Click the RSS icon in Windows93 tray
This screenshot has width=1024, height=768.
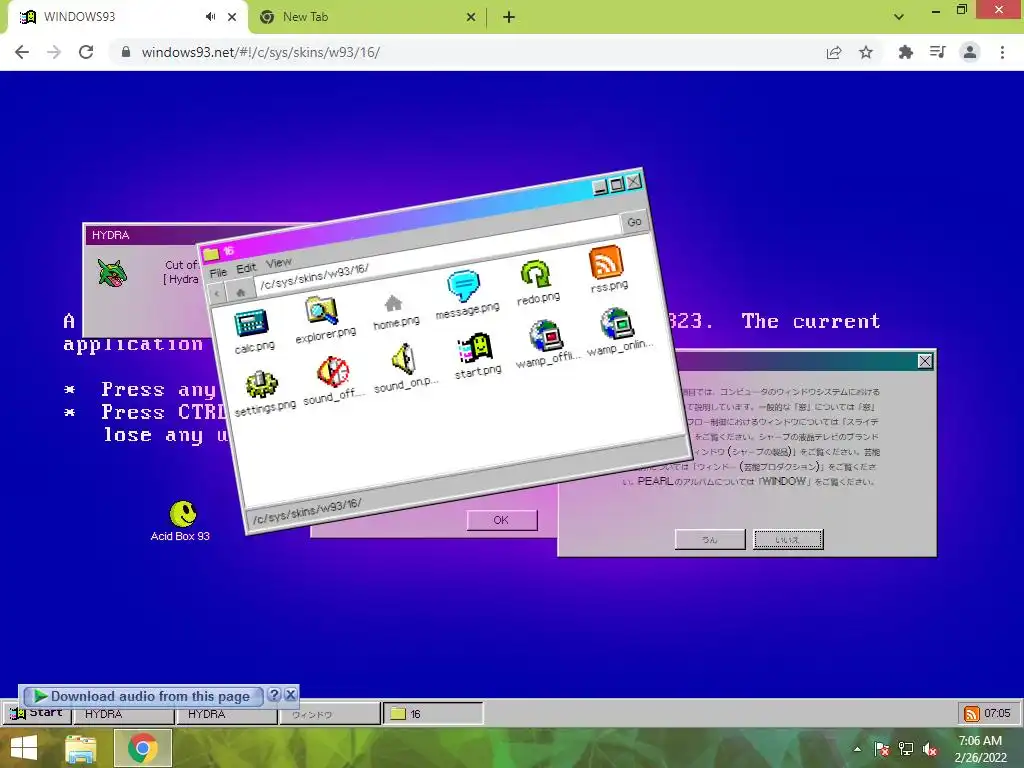click(972, 714)
